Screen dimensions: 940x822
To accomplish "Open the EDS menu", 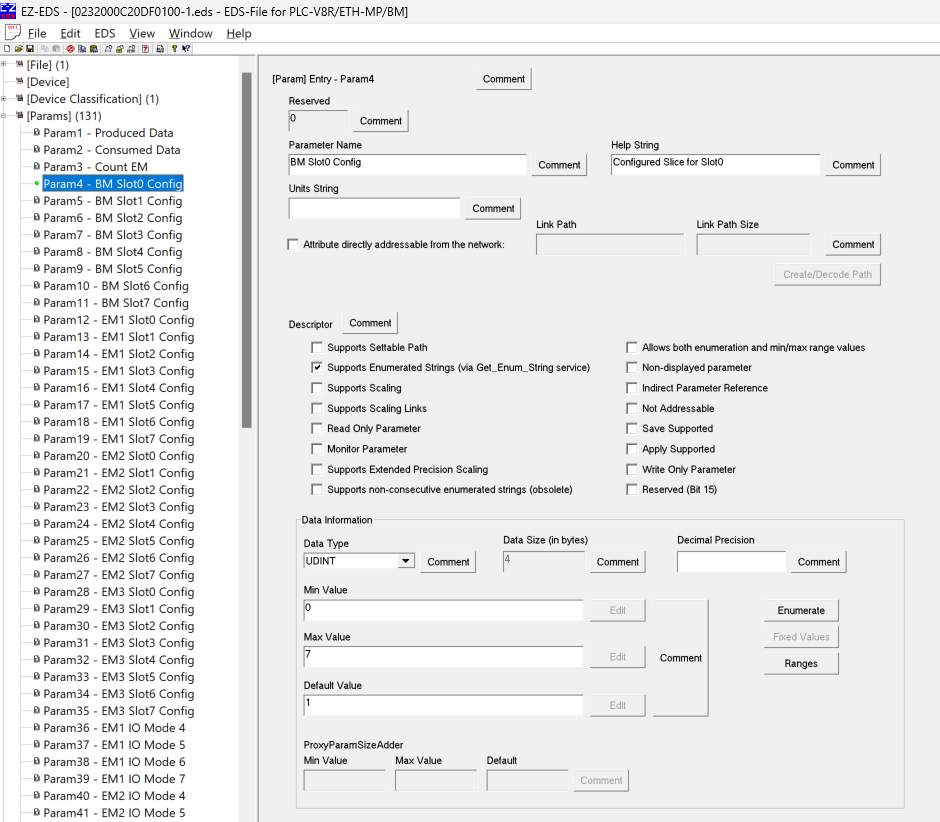I will (x=105, y=34).
